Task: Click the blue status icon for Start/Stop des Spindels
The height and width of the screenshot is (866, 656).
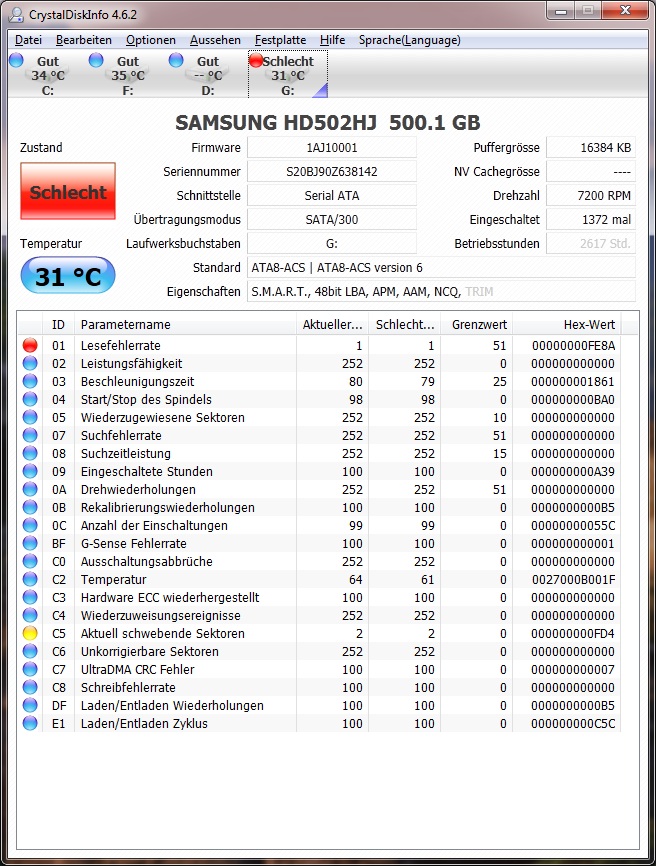Action: pyautogui.click(x=30, y=399)
